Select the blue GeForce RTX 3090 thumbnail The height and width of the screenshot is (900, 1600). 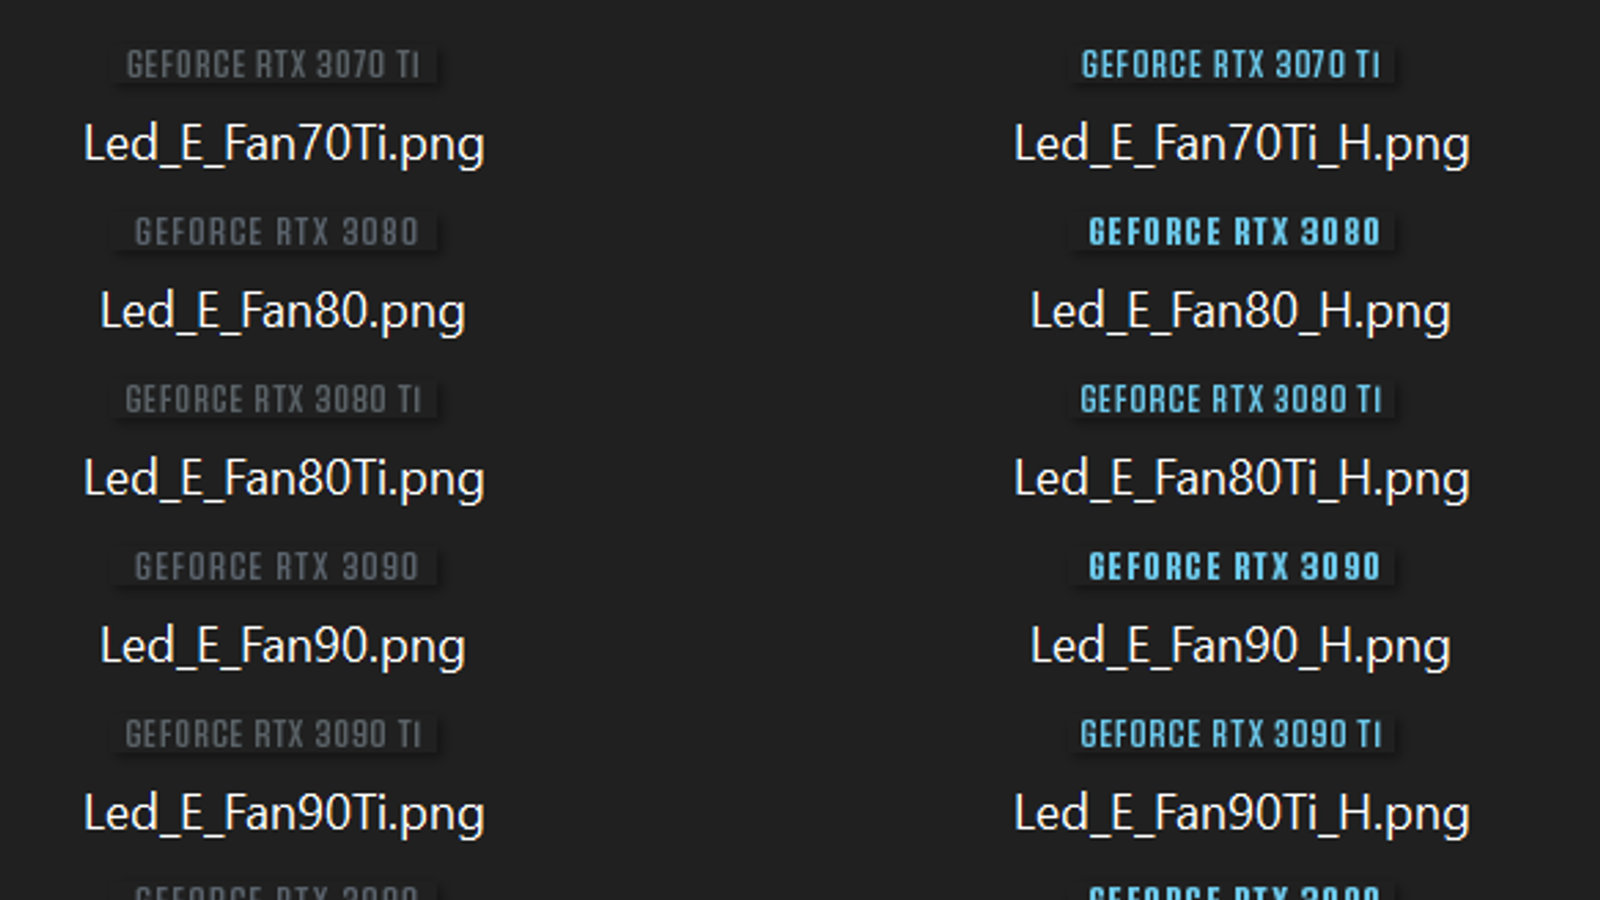1234,568
